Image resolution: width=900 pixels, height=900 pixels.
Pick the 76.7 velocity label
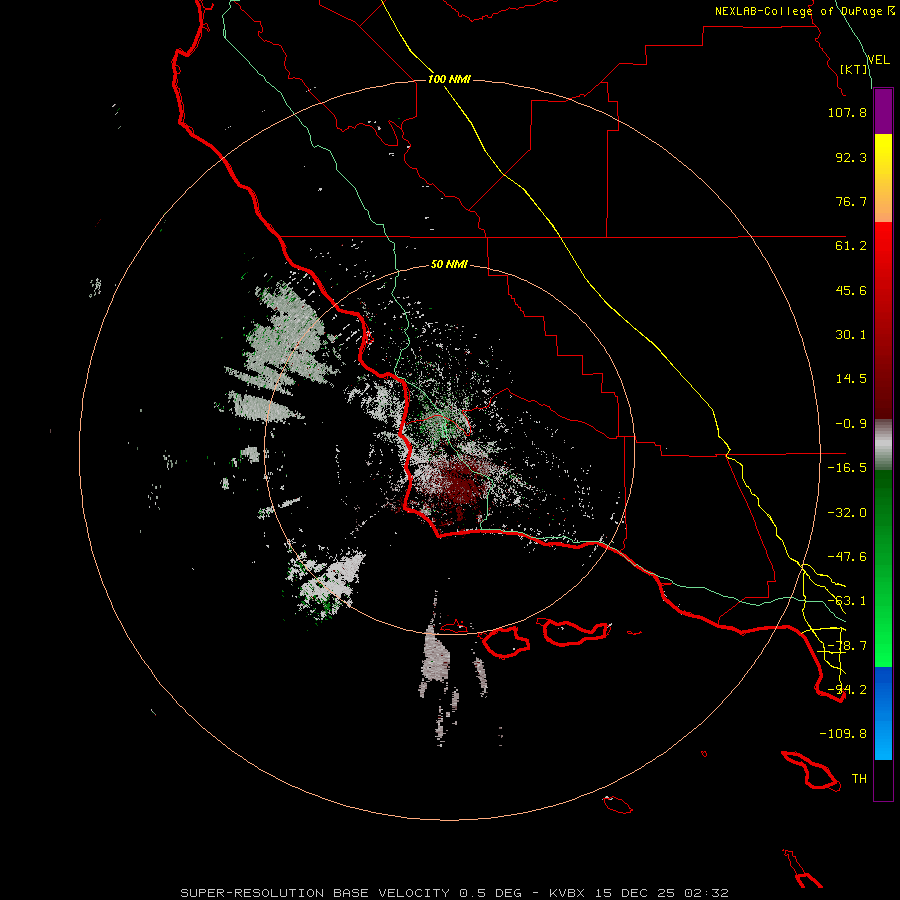pos(851,201)
